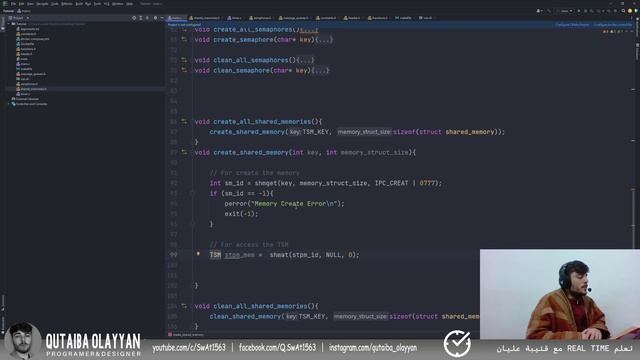640x360 pixels.
Task: Switch to the makefile editor tab
Action: [x=403, y=18]
